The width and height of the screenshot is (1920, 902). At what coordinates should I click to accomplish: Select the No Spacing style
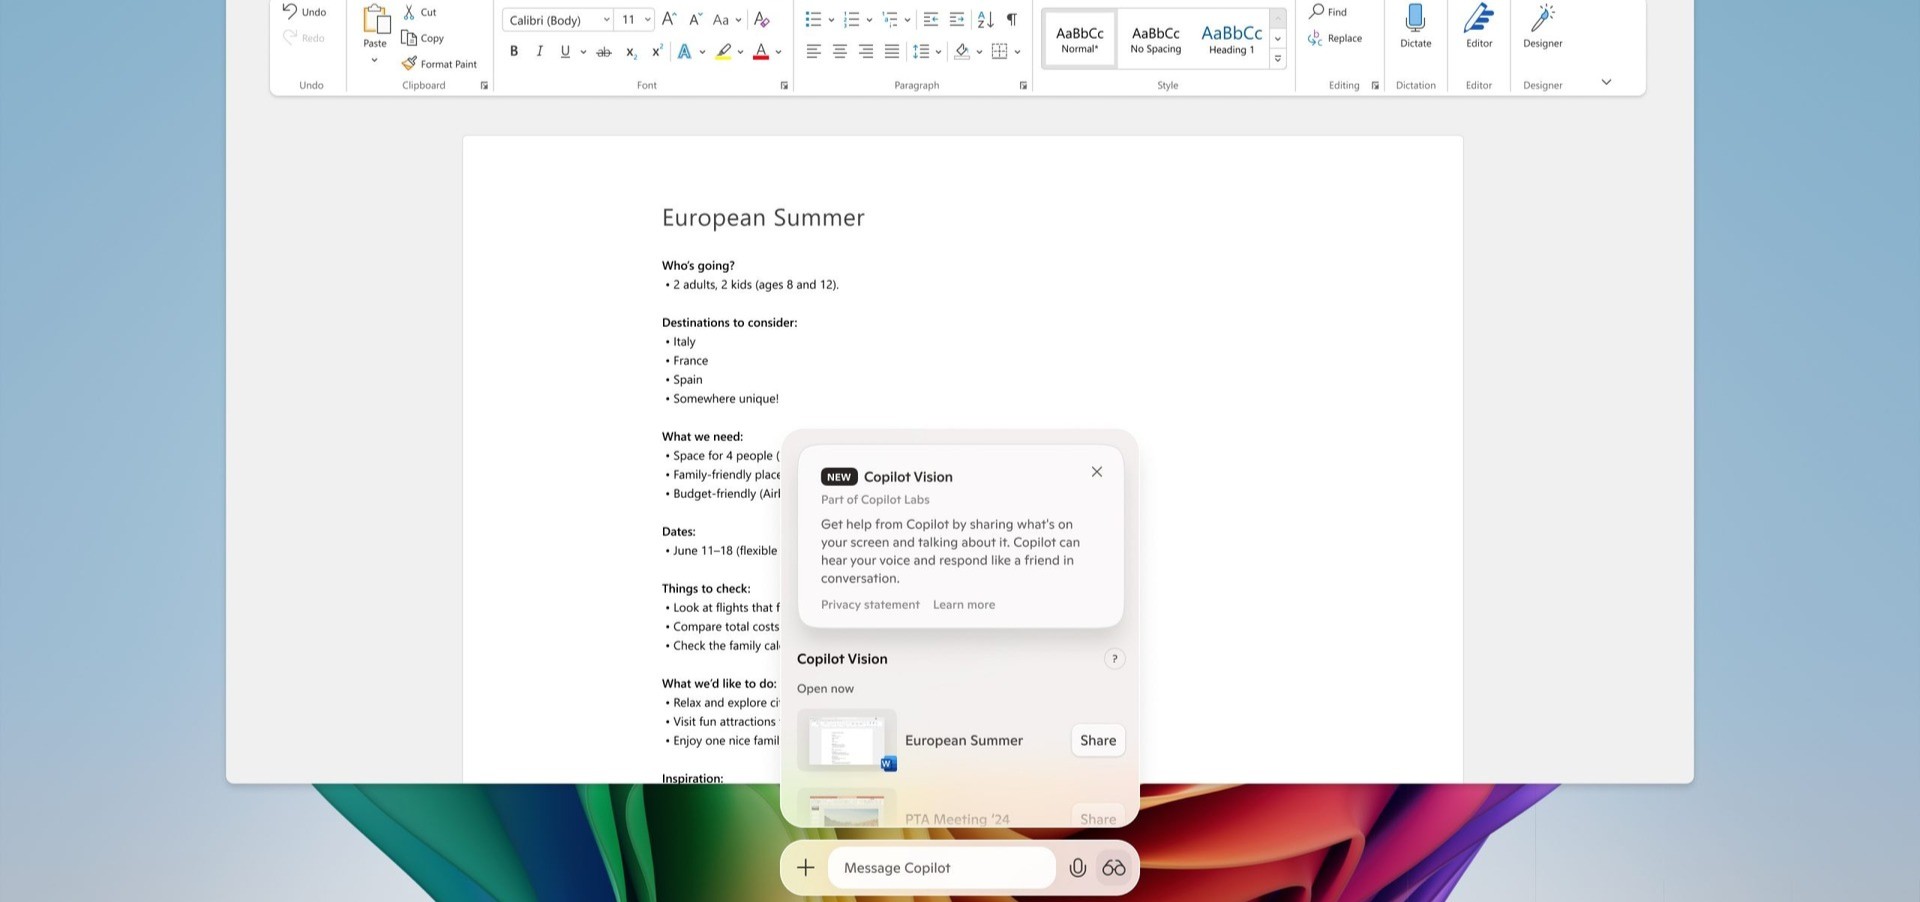pyautogui.click(x=1155, y=39)
